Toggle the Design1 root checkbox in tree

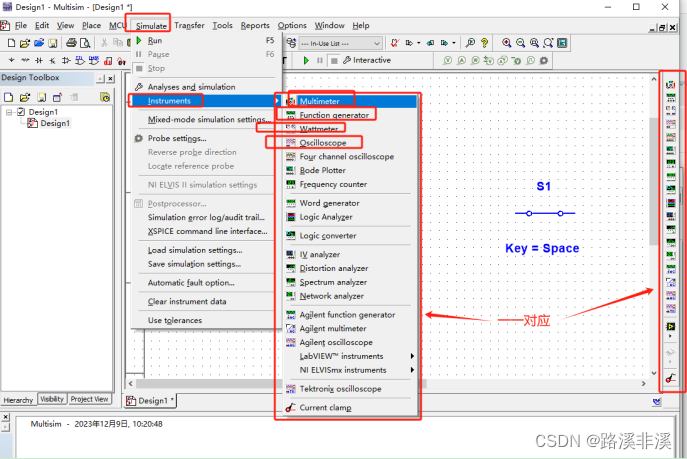pyautogui.click(x=21, y=112)
